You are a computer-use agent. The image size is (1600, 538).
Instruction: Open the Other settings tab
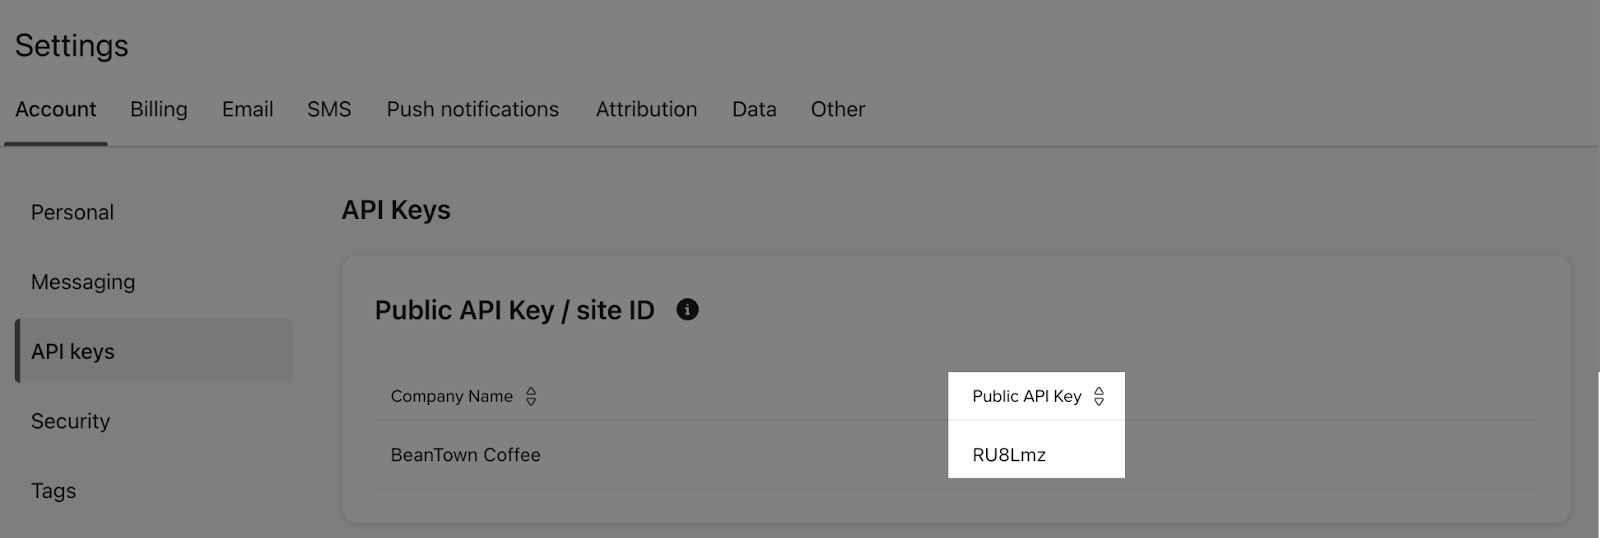(x=838, y=109)
